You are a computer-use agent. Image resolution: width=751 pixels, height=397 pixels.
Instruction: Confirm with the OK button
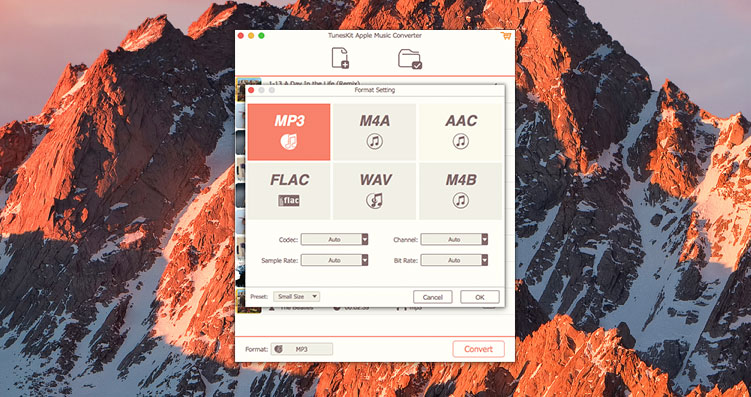click(x=480, y=297)
